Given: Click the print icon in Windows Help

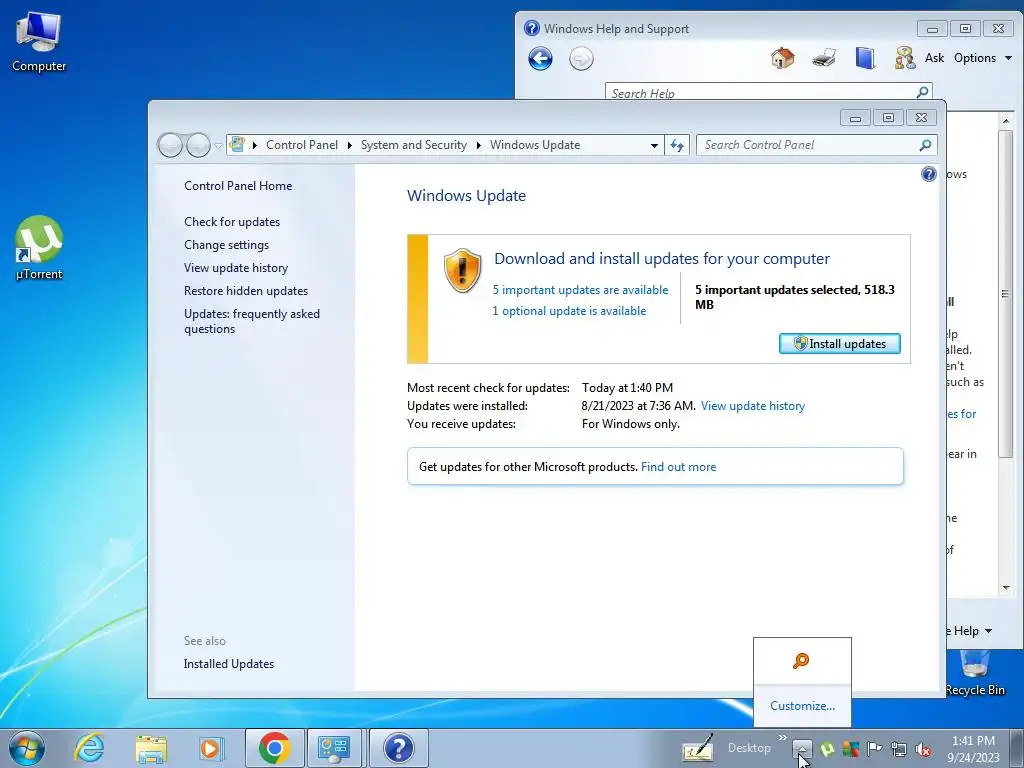Looking at the screenshot, I should (824, 58).
